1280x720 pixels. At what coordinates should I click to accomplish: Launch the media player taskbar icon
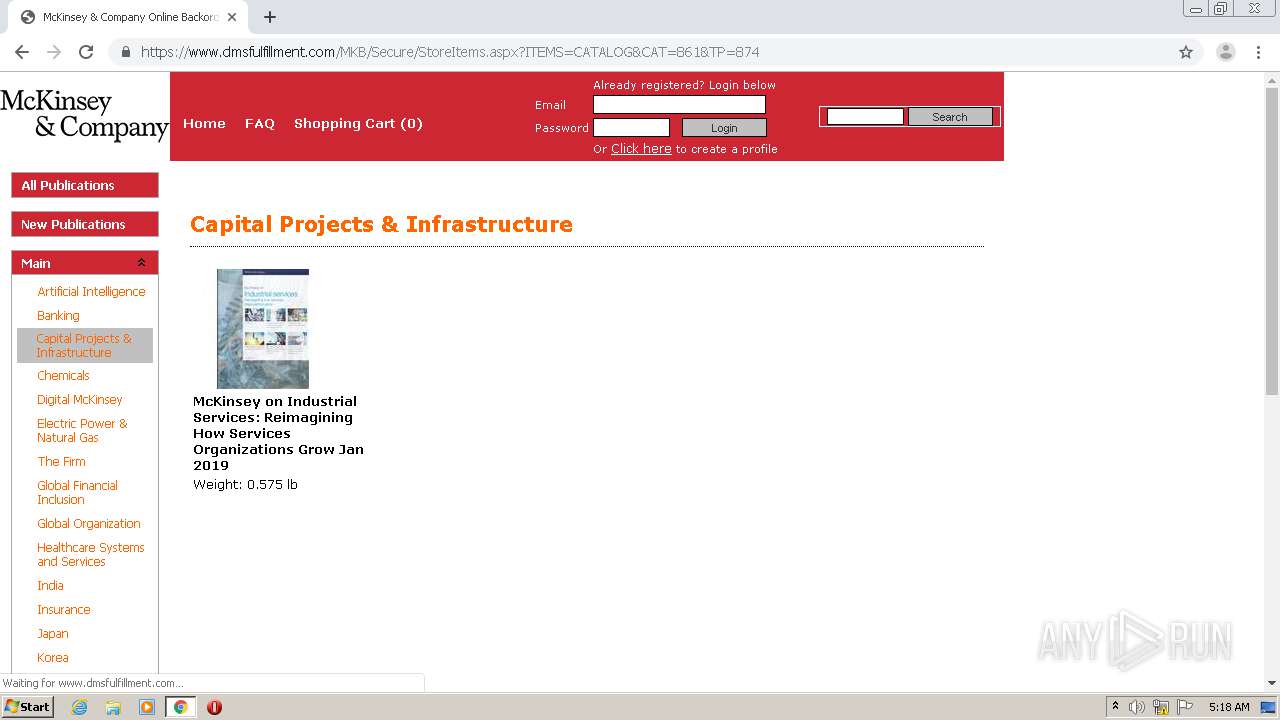click(147, 707)
